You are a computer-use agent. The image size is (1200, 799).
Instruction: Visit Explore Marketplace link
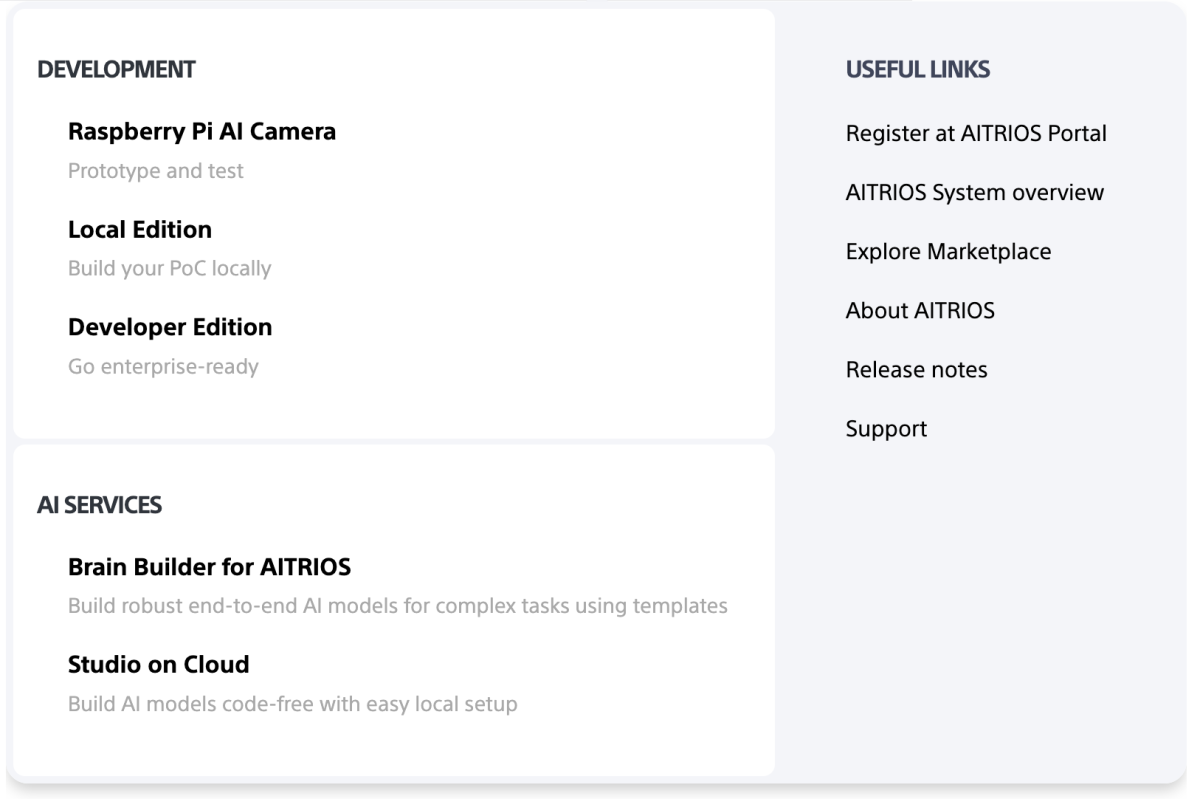click(948, 251)
